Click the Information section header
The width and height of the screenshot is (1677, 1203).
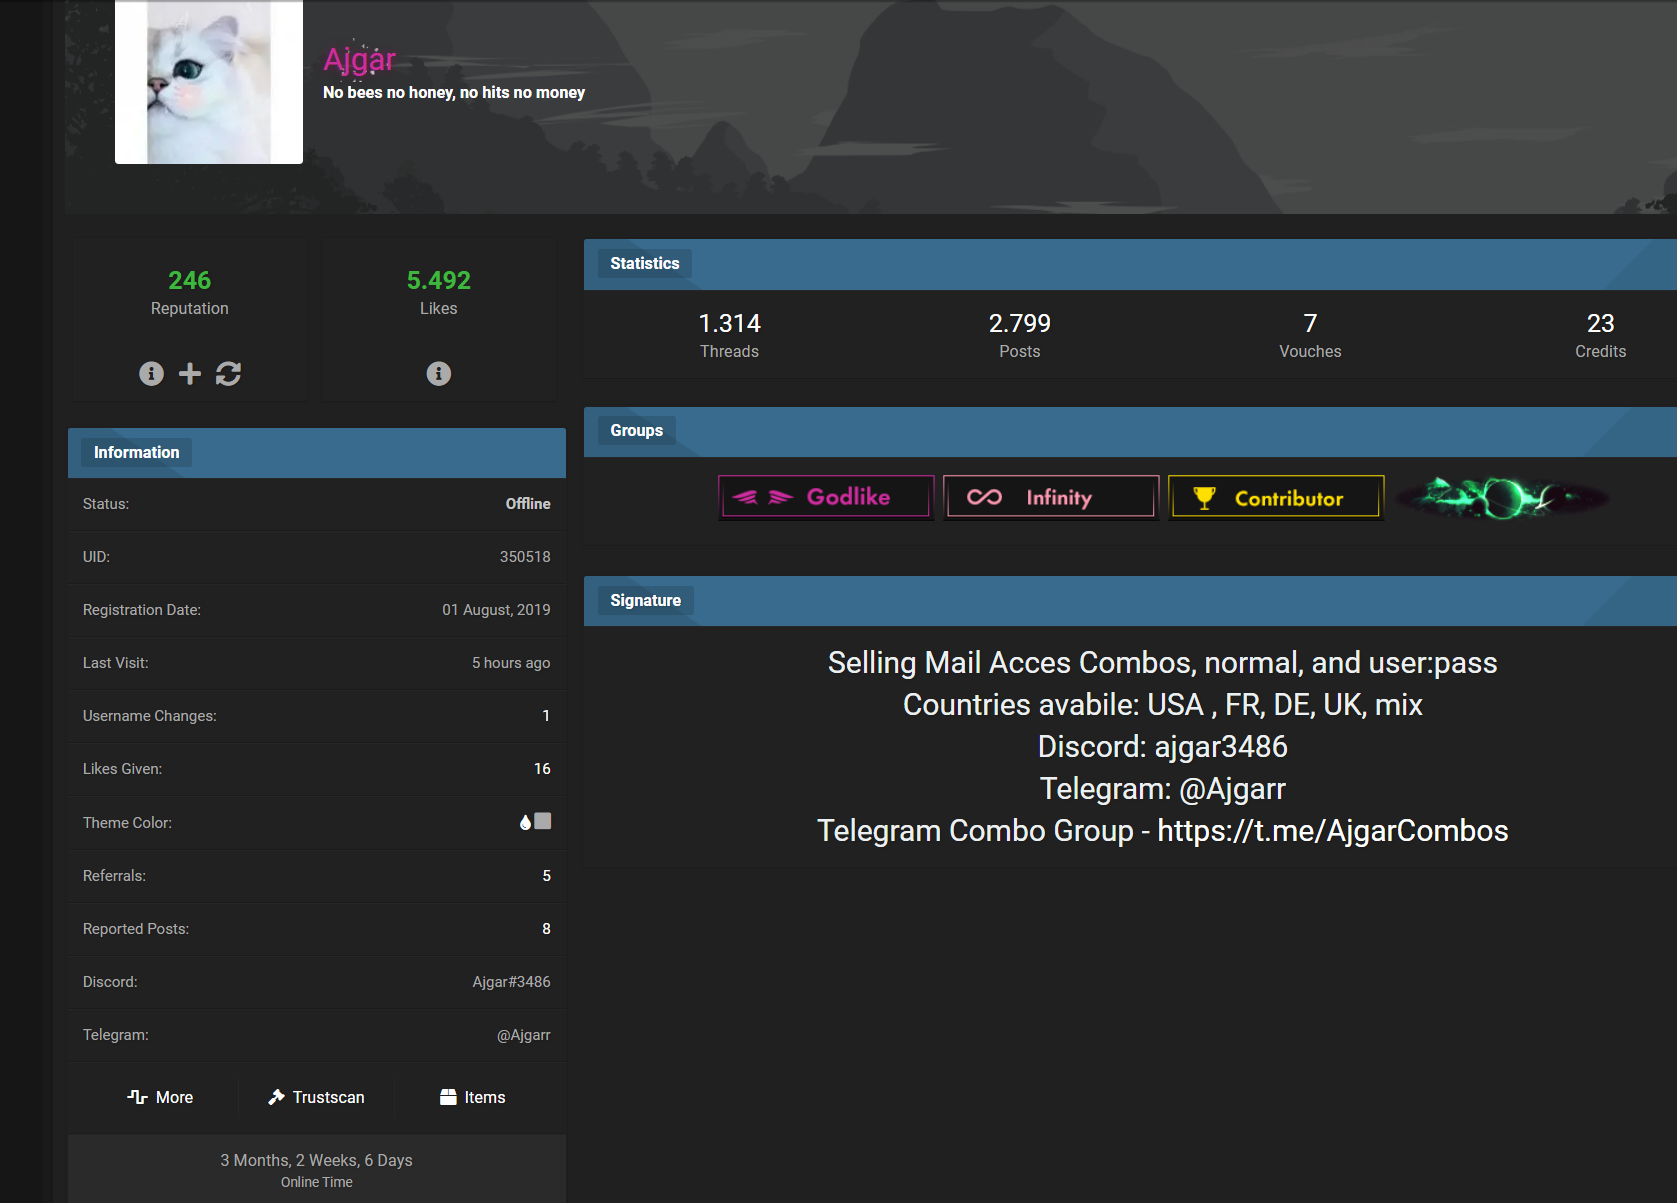137,453
